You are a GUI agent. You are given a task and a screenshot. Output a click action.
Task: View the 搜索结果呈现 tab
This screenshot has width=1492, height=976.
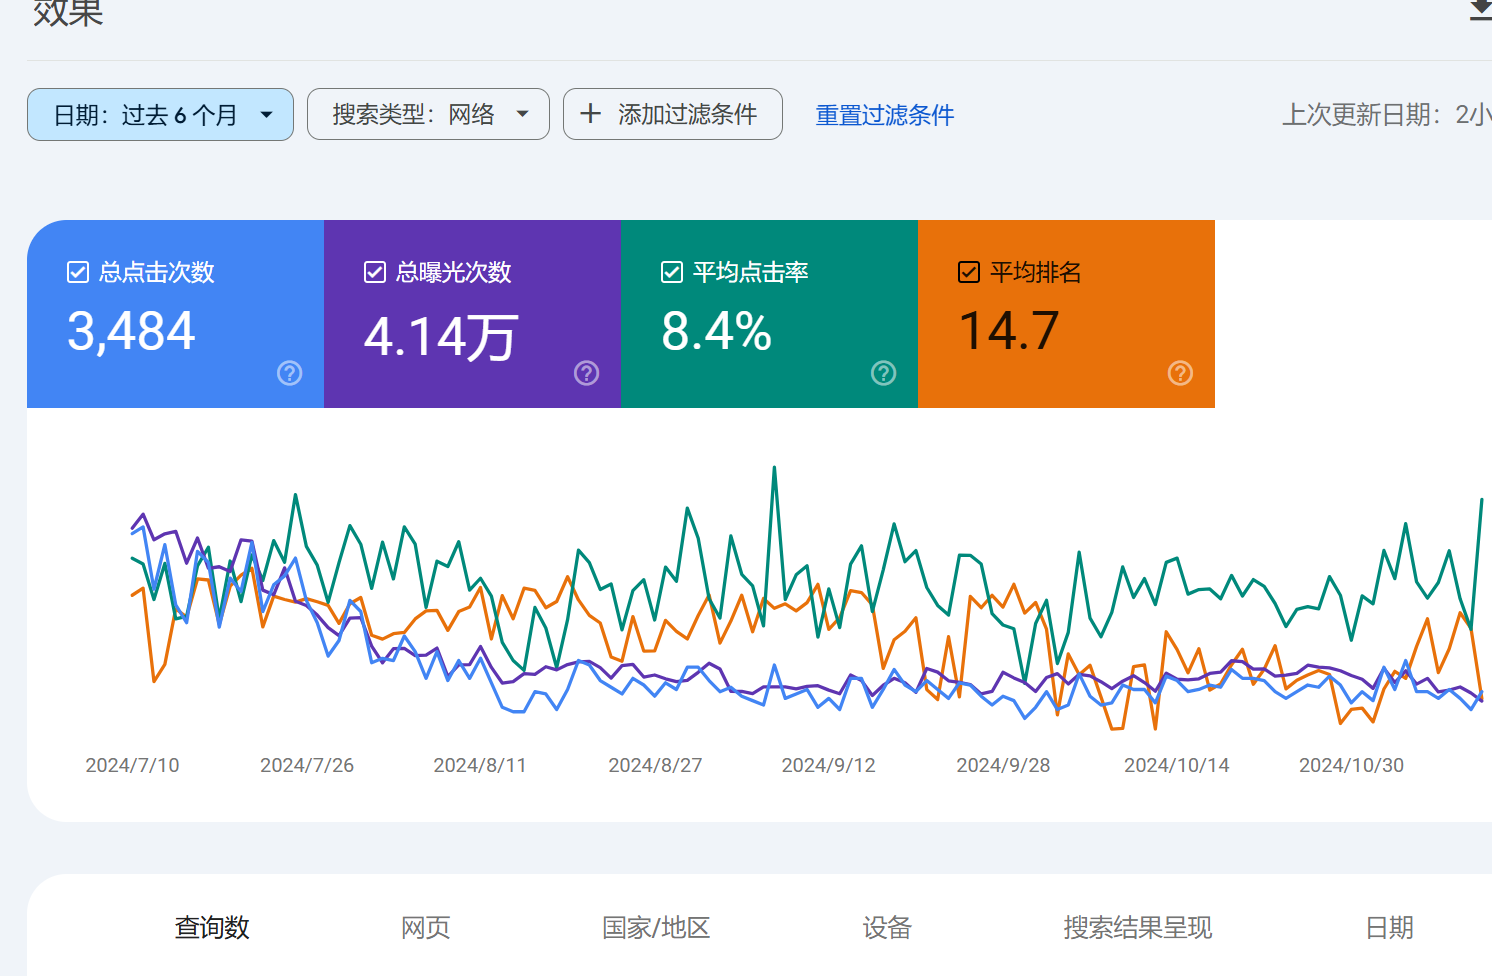coord(1138,928)
